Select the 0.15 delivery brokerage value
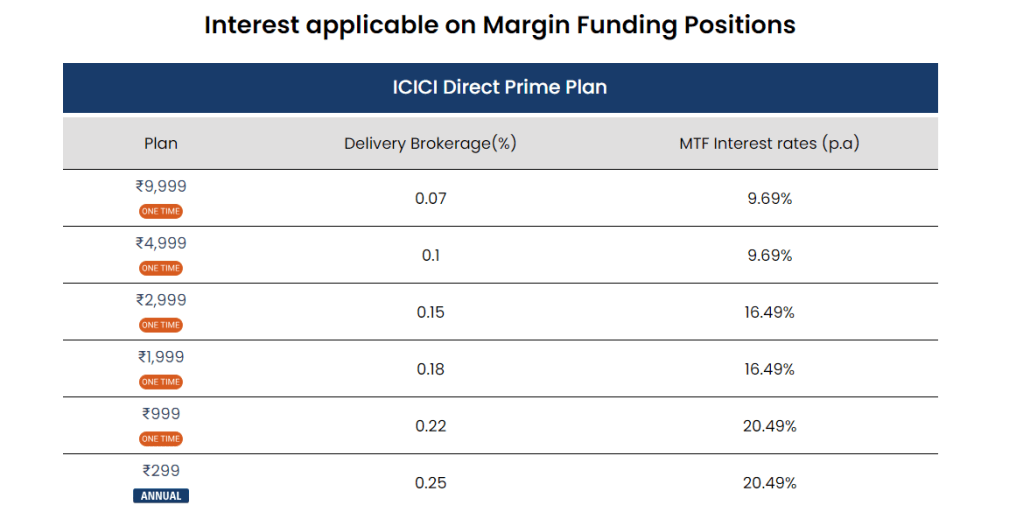The image size is (1023, 505). click(x=430, y=312)
